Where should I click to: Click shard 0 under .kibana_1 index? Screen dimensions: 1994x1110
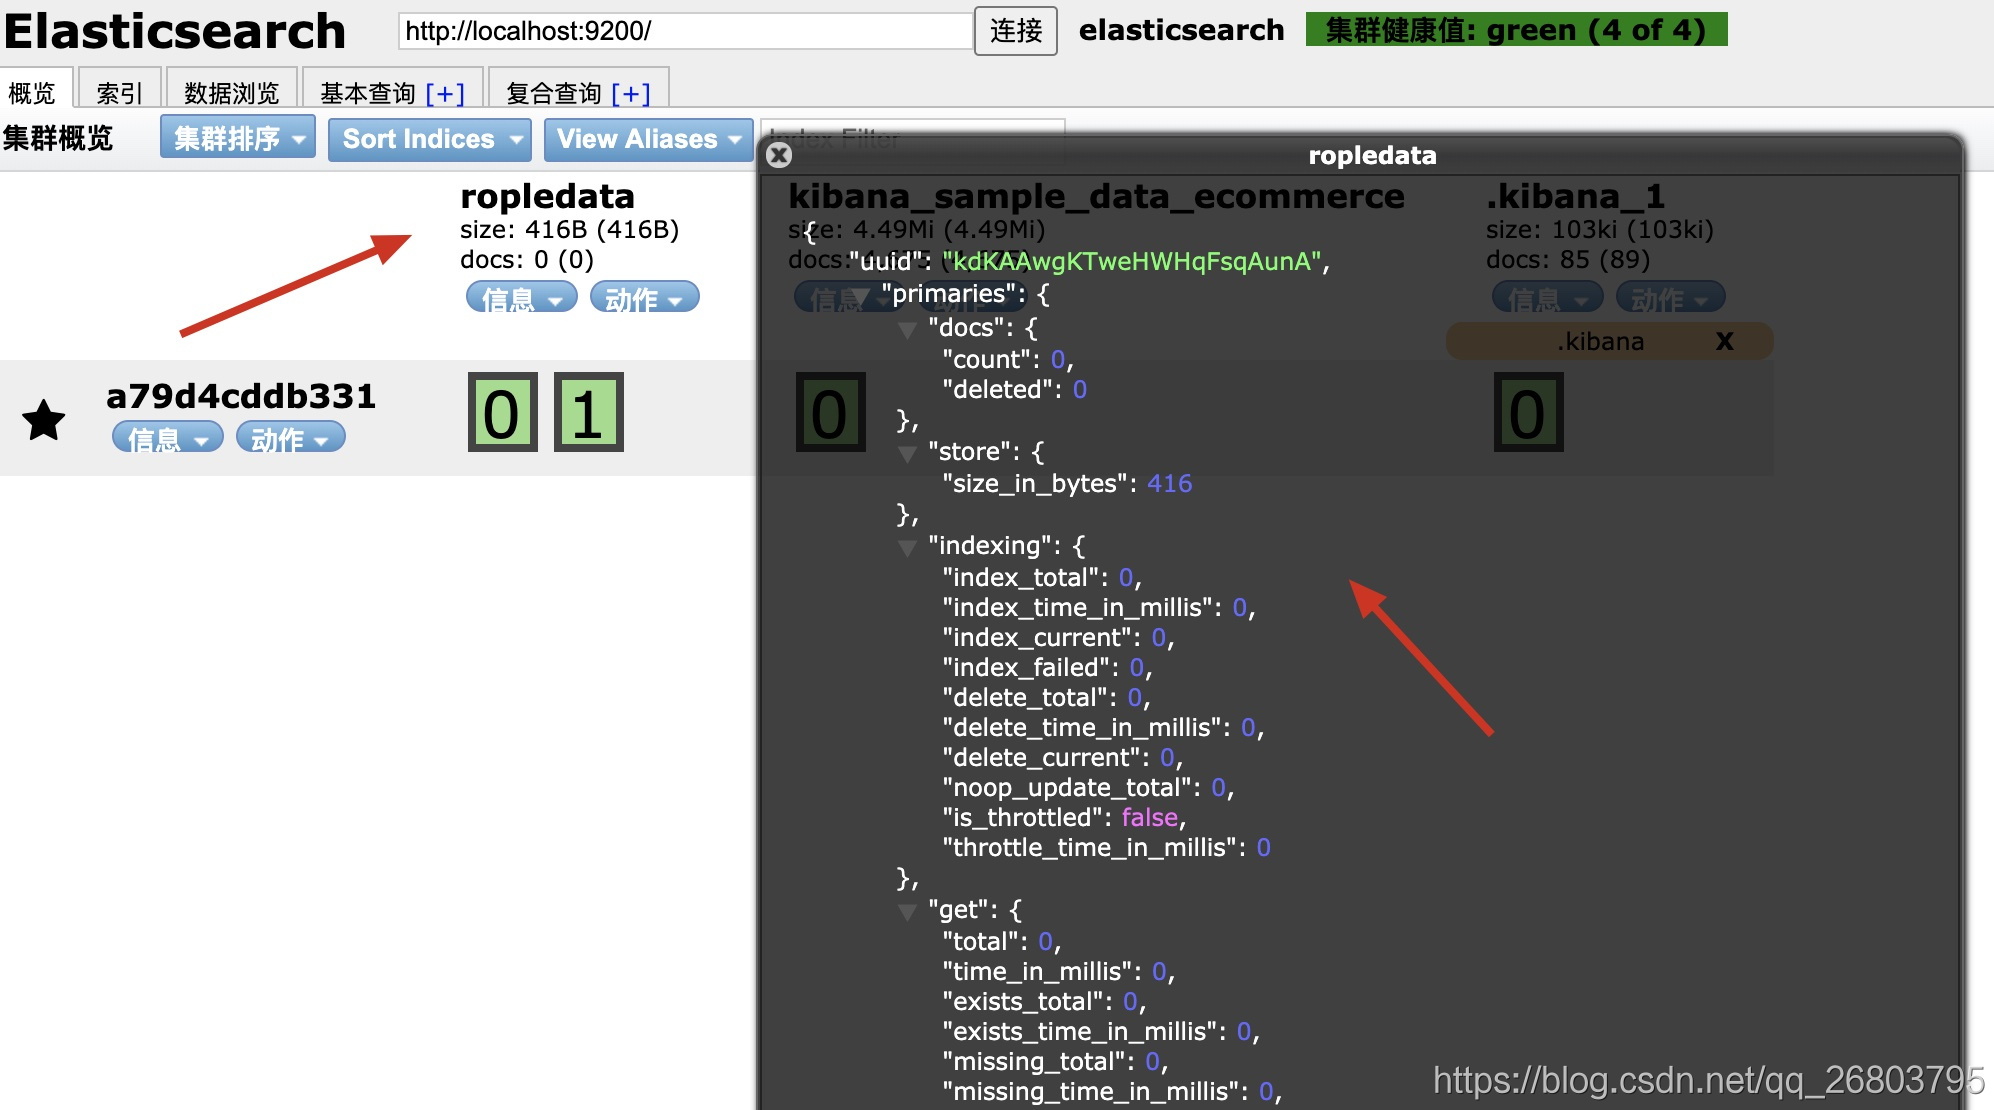coord(1528,412)
